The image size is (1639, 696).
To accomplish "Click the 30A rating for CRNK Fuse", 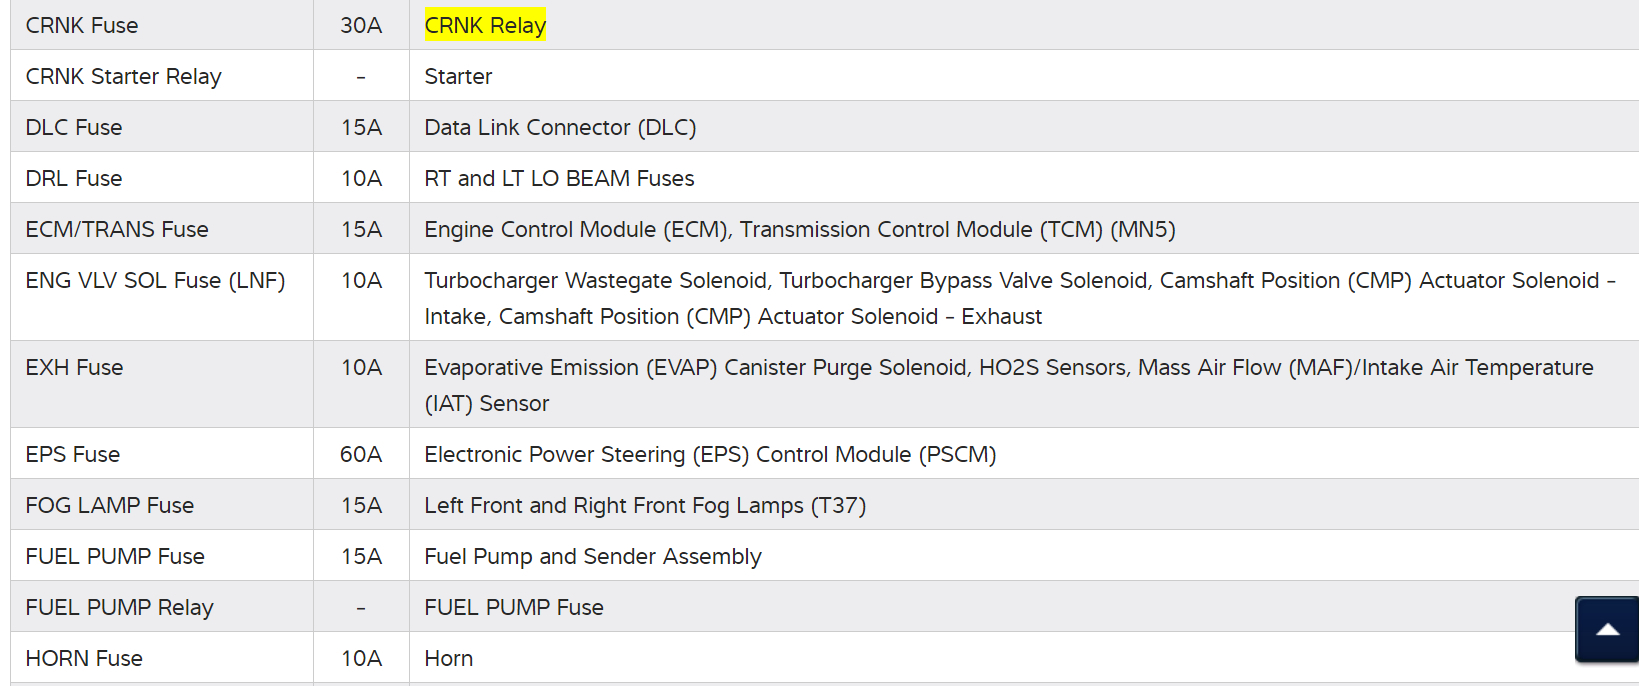I will tap(361, 26).
